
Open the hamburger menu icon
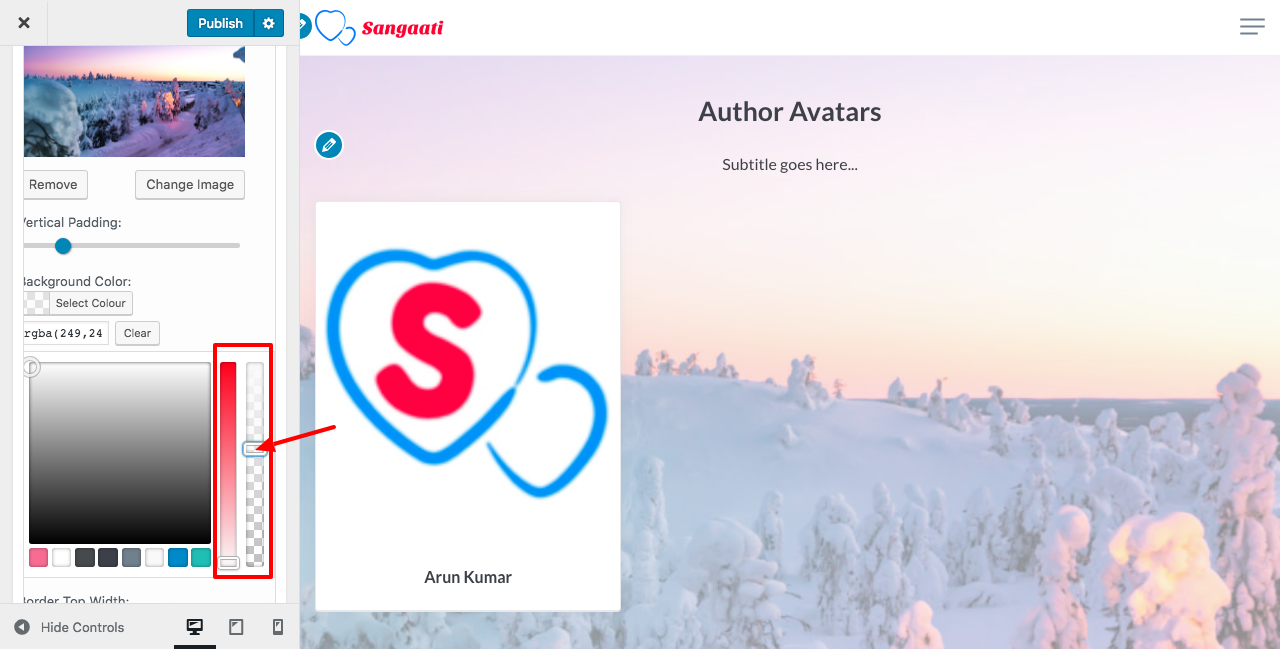pyautogui.click(x=1252, y=27)
